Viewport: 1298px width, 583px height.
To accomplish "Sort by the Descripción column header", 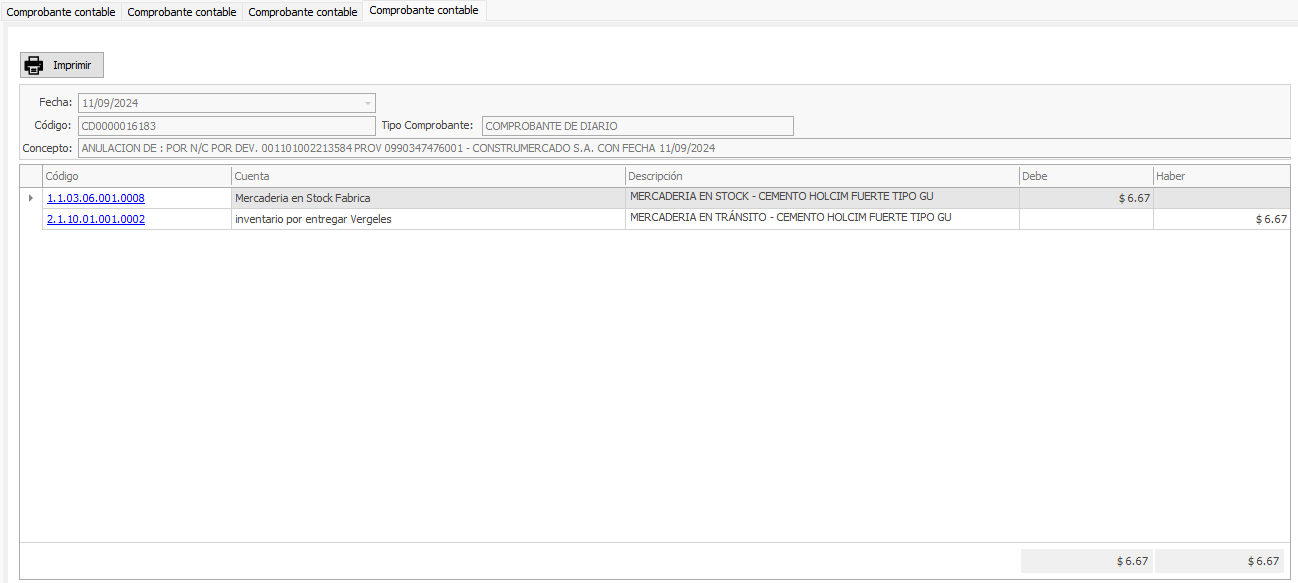I will click(x=820, y=176).
